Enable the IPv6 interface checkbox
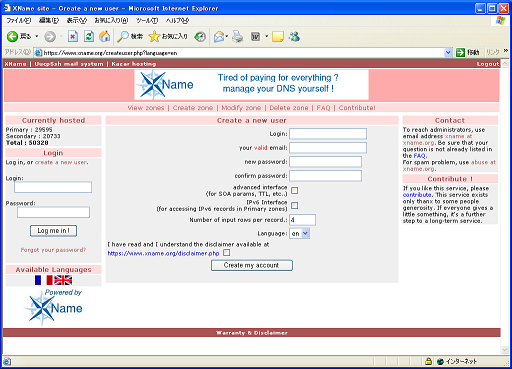This screenshot has width=512, height=369. 294,205
